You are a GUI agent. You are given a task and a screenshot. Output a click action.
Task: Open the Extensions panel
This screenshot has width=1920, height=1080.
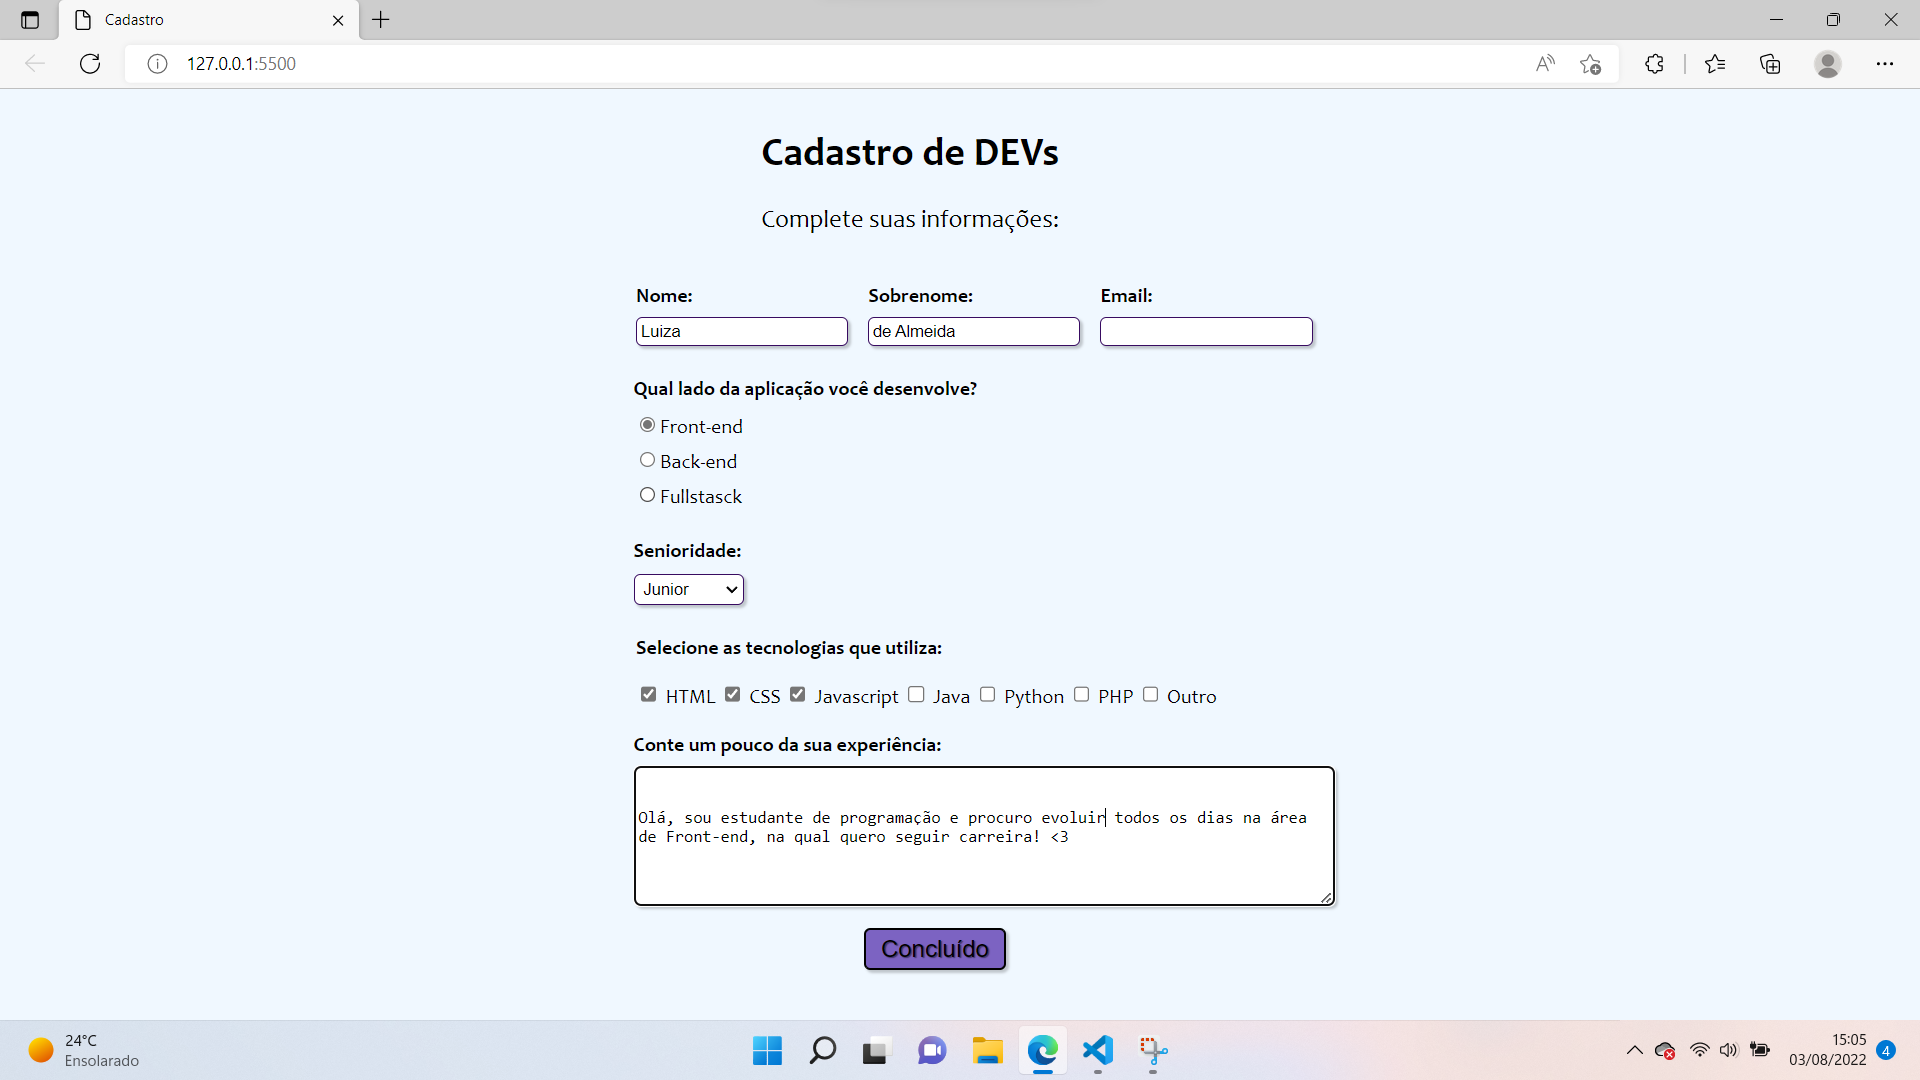click(1654, 64)
